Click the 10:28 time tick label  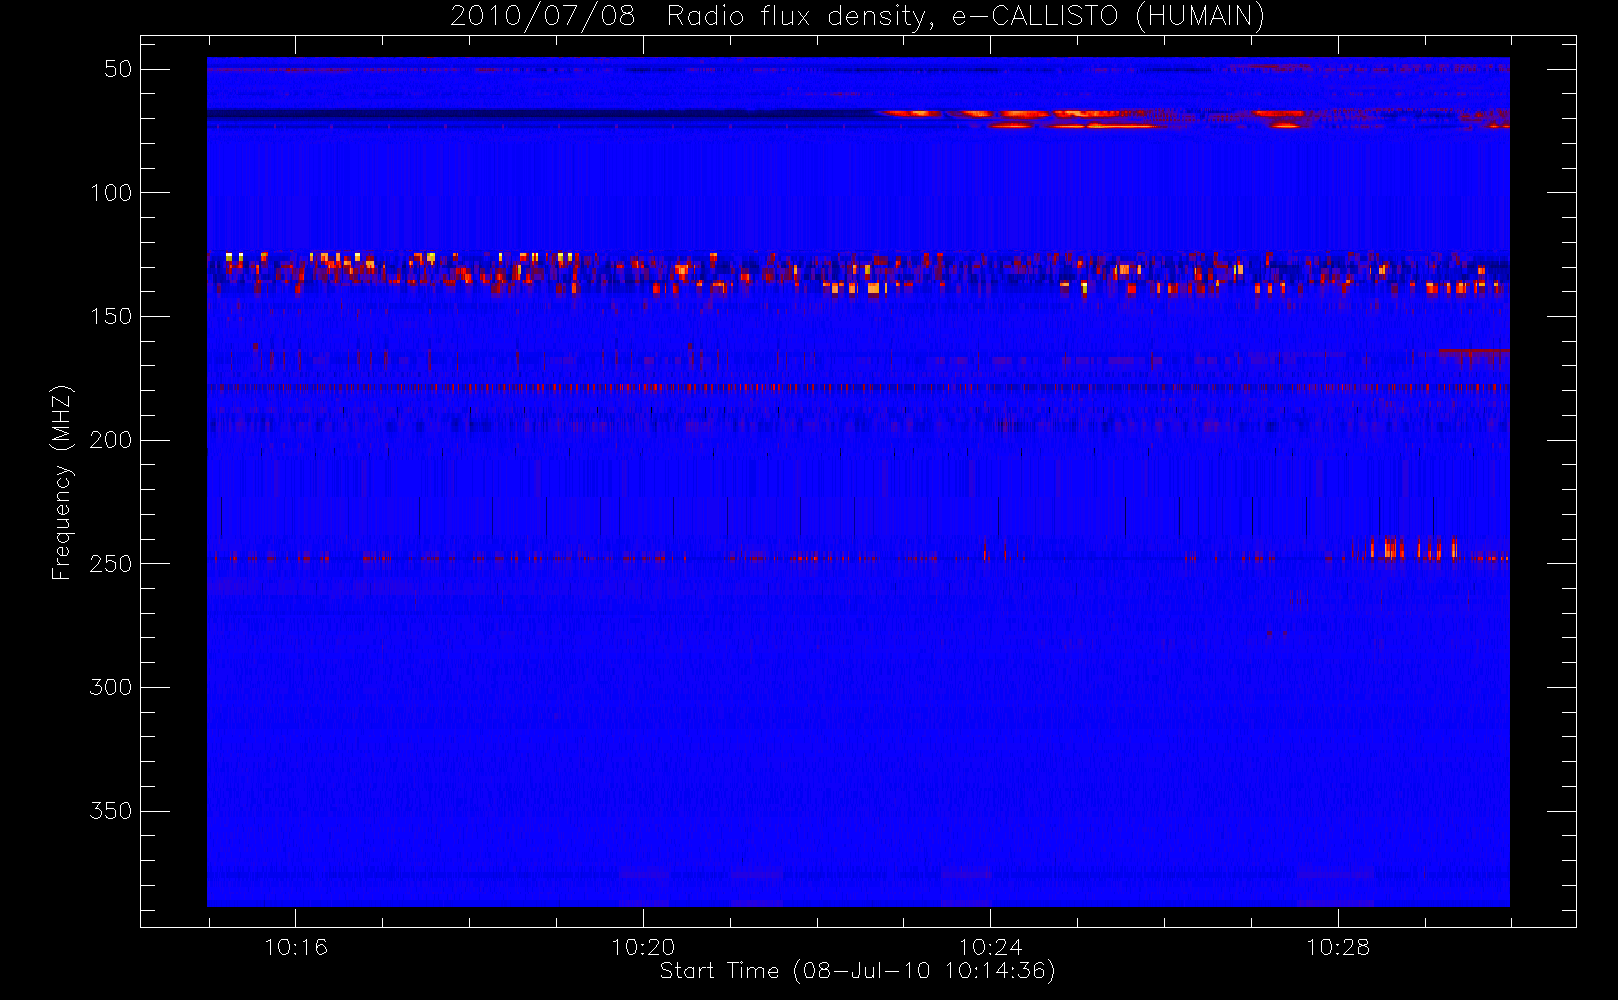[1338, 947]
